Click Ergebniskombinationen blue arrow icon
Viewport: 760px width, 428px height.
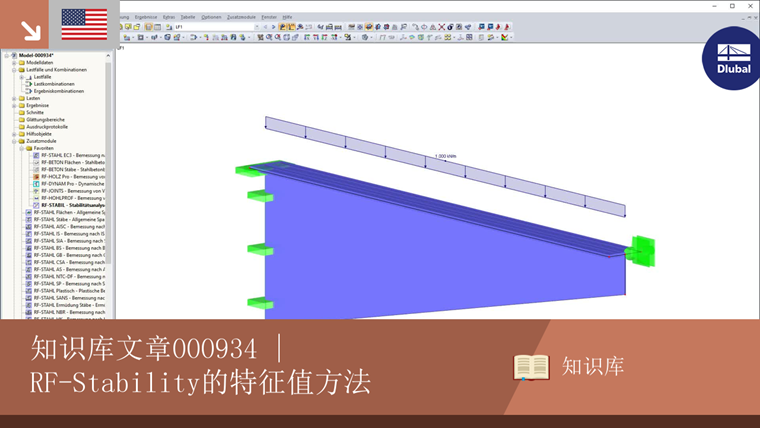29,91
